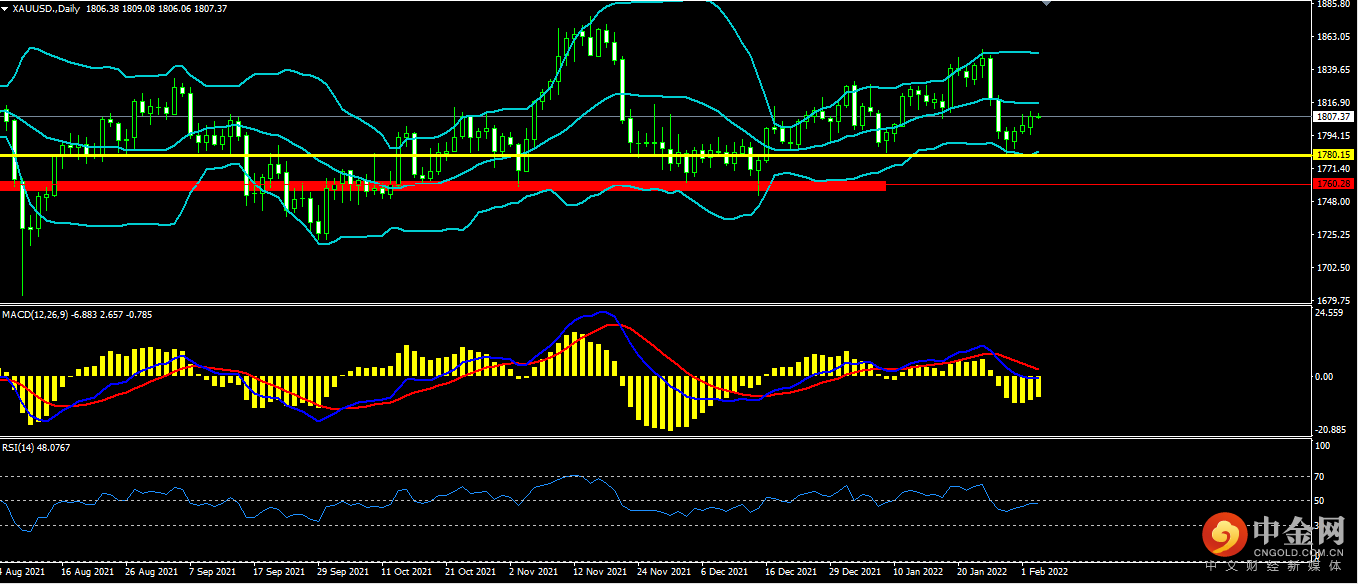Image resolution: width=1359 pixels, height=584 pixels.
Task: Select the yellow price label 1780.15
Action: coord(1334,155)
